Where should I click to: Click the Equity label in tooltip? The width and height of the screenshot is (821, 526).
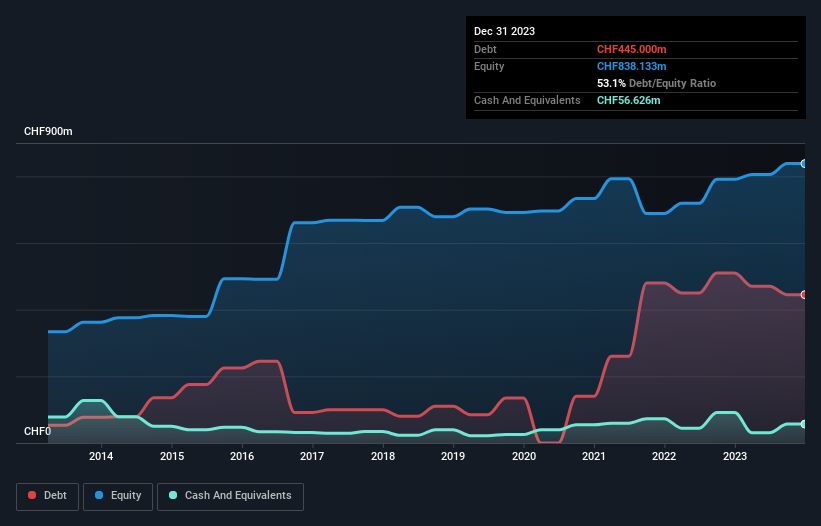[x=489, y=66]
